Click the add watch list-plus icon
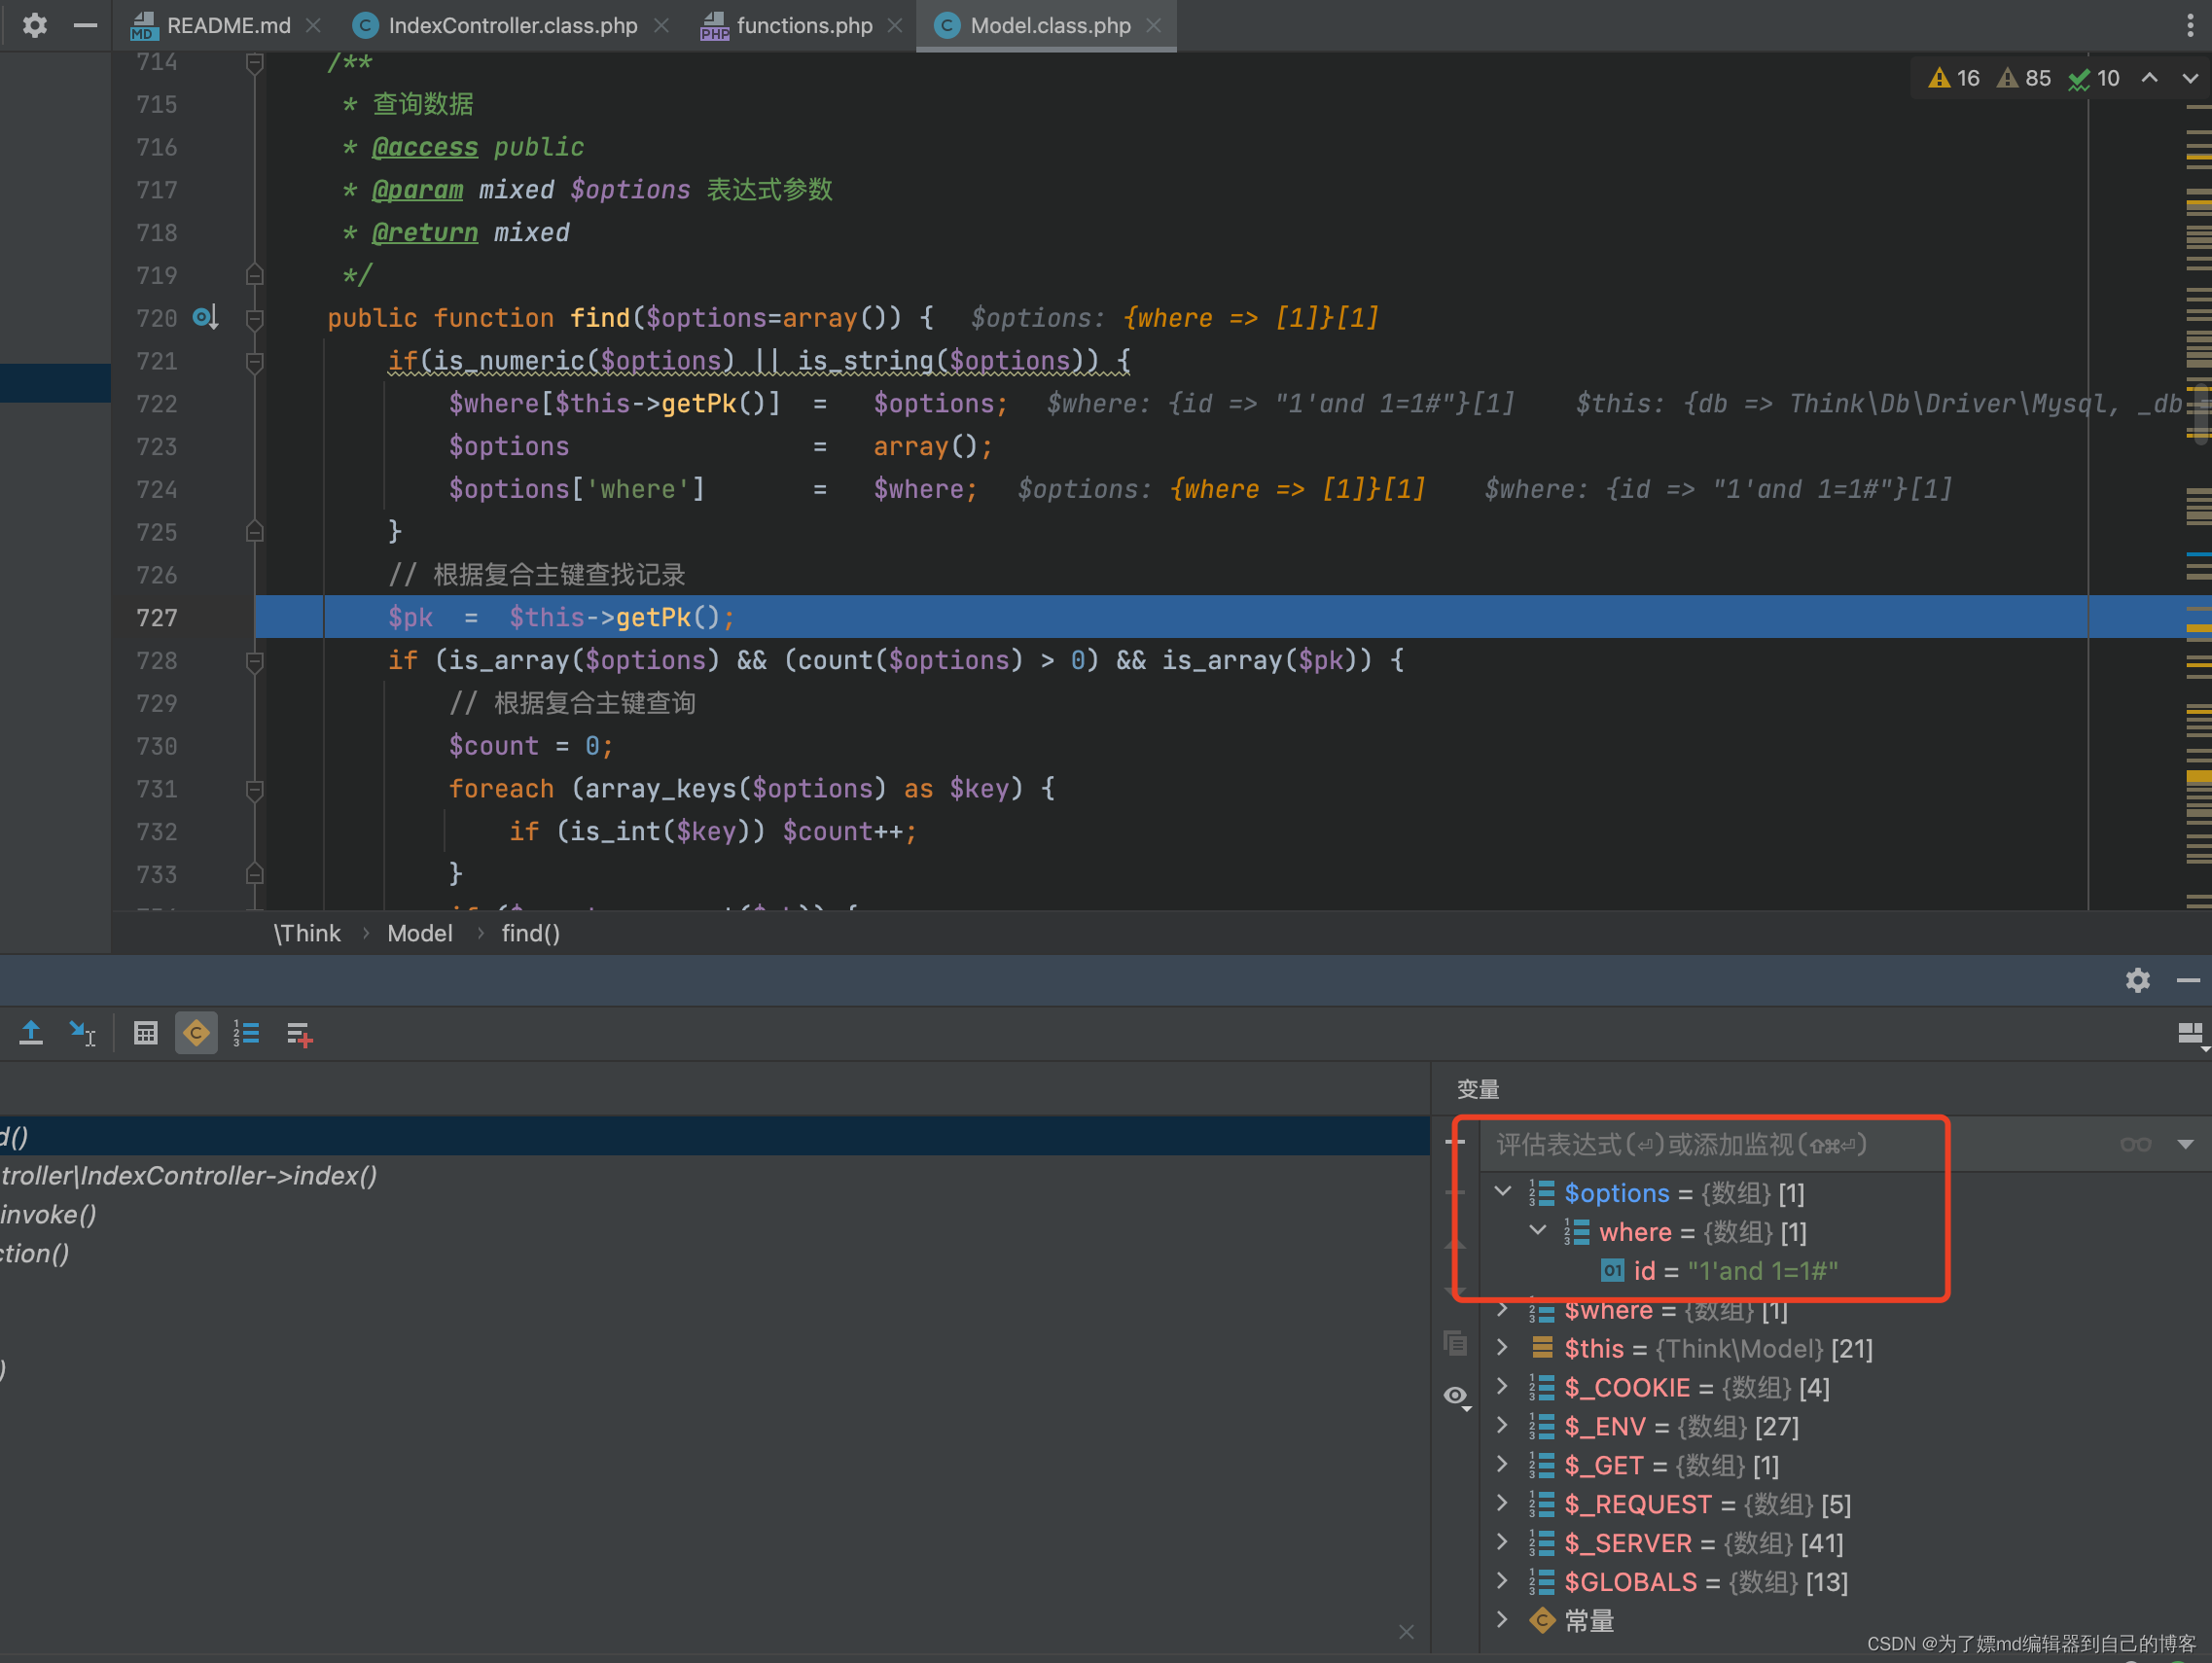This screenshot has width=2212, height=1663. 299,1035
